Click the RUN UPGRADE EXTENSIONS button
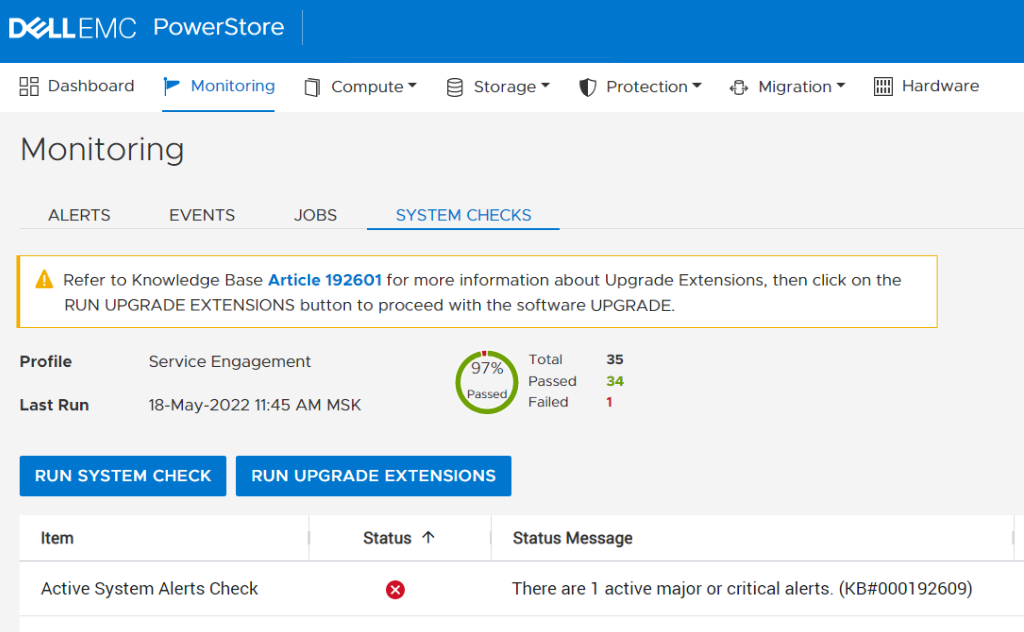The image size is (1024, 632). (x=373, y=476)
